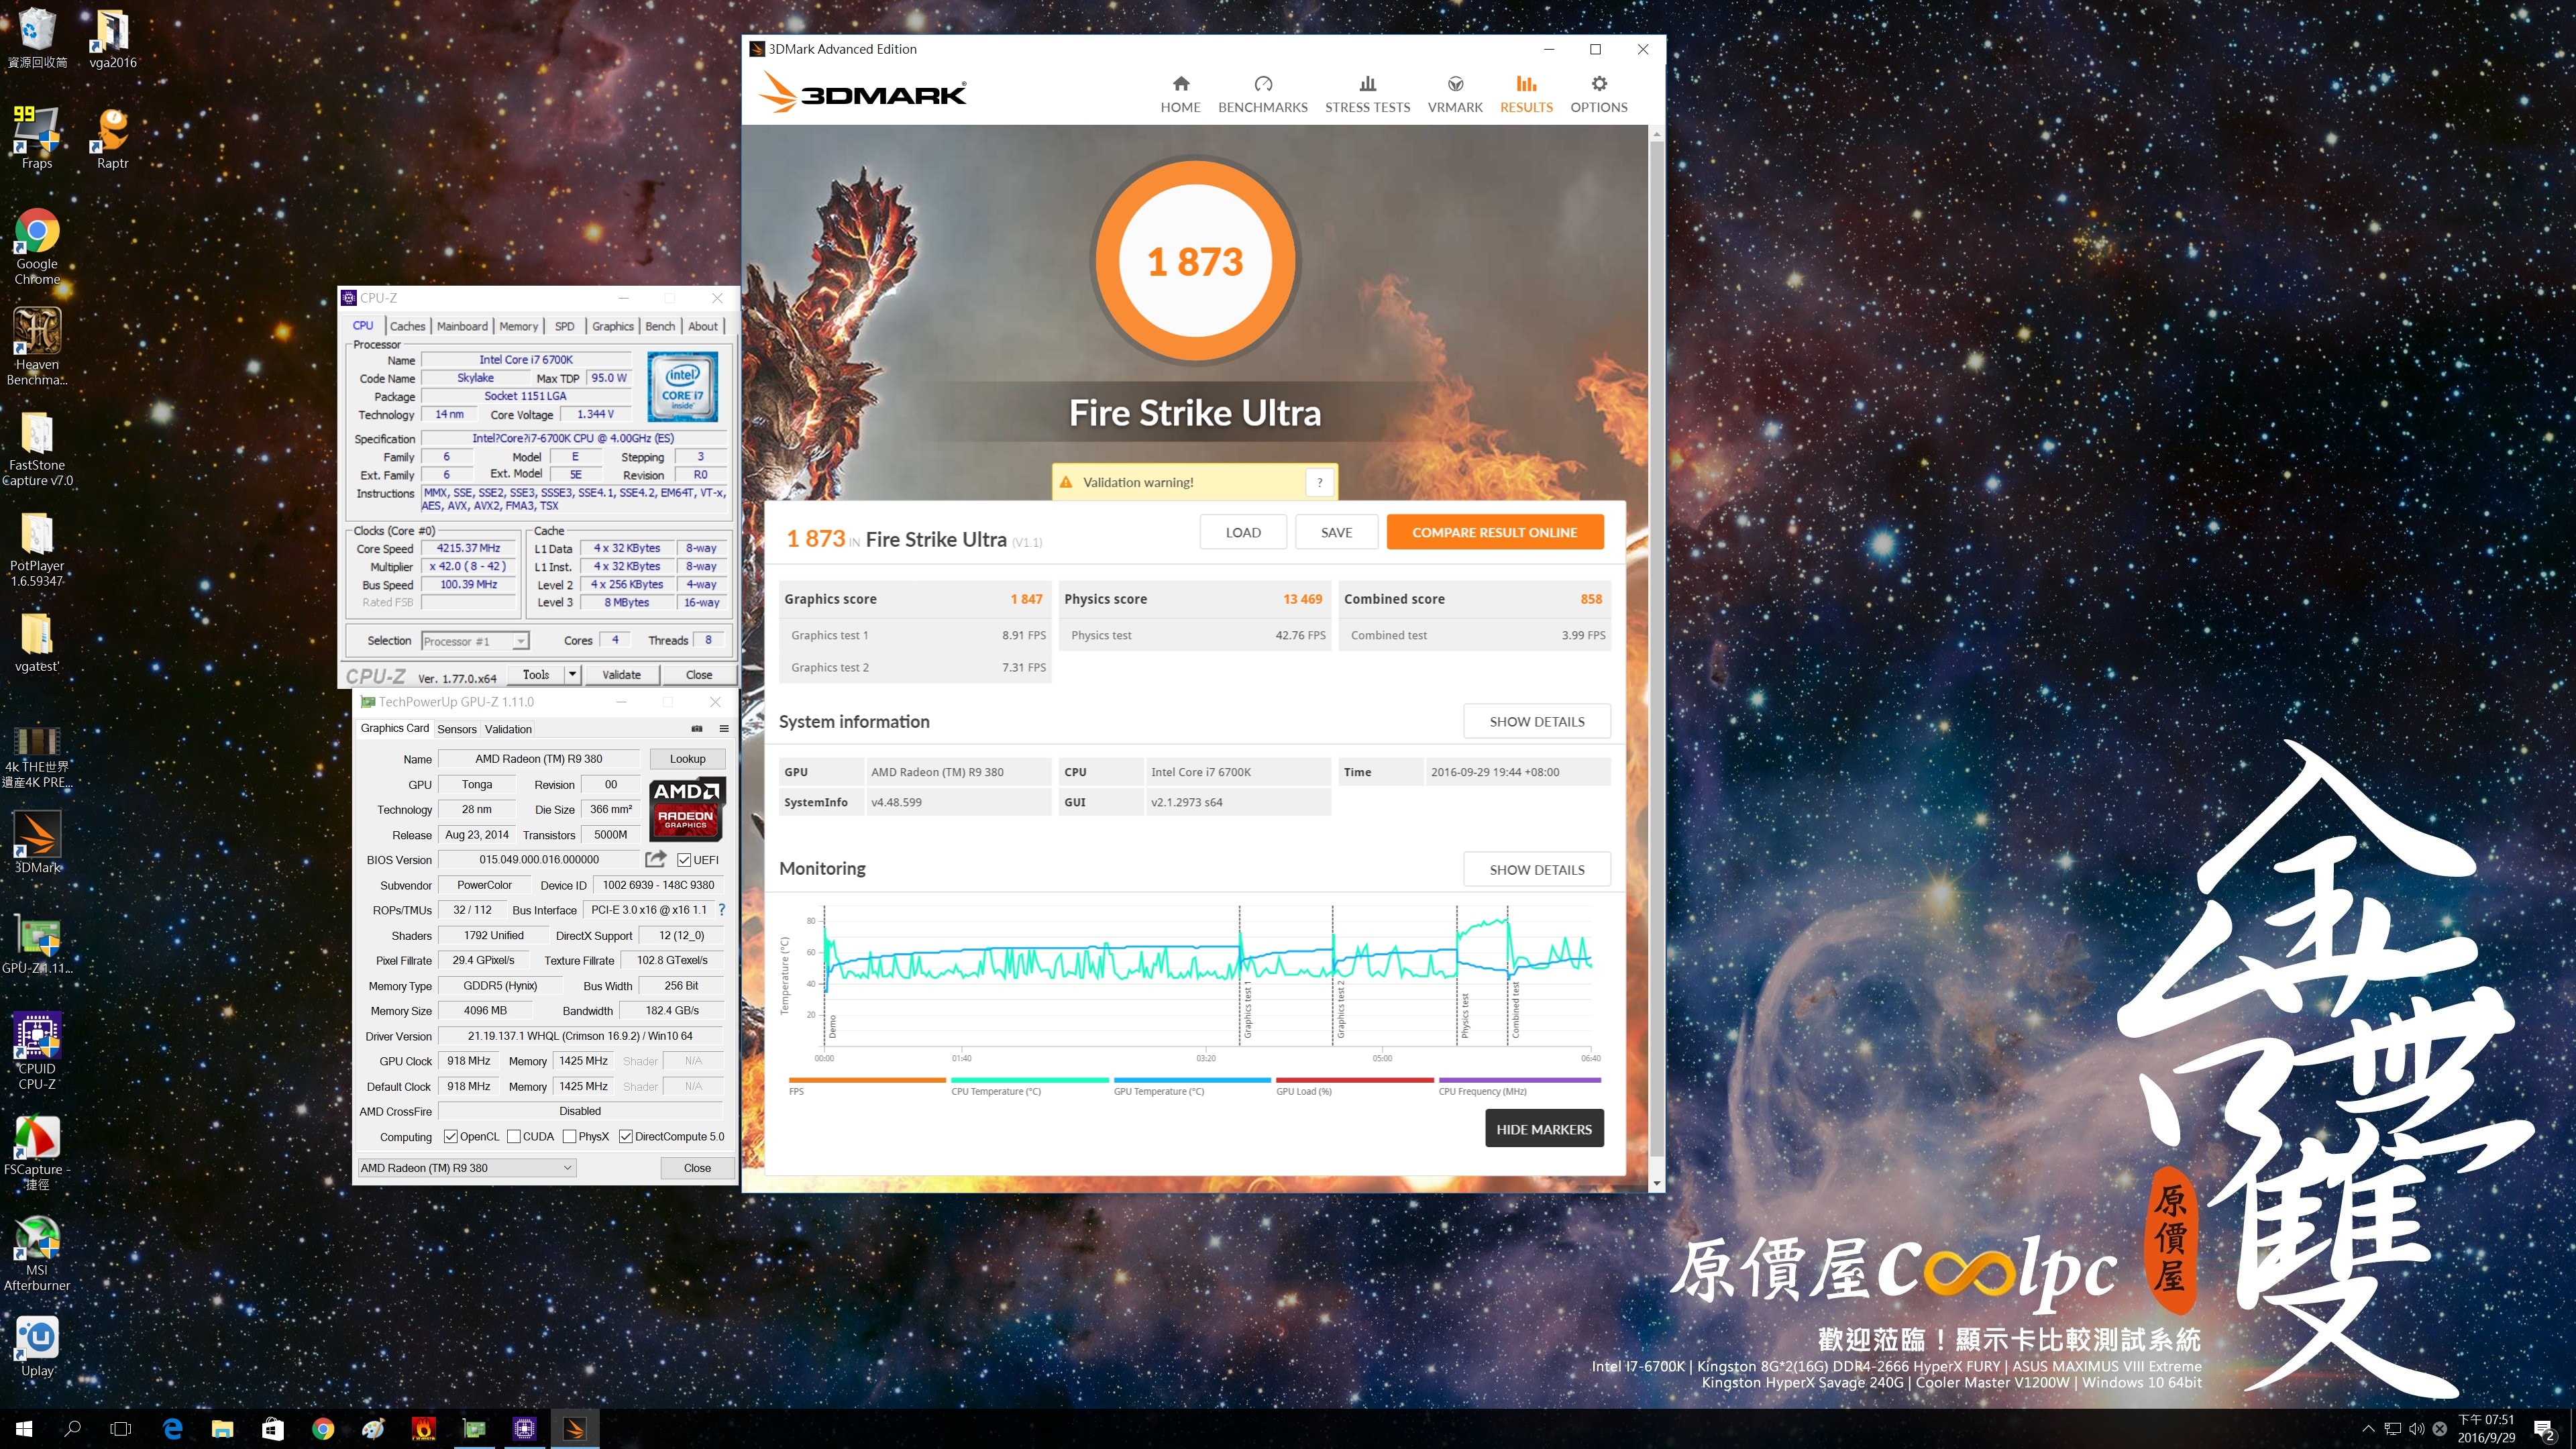
Task: Toggle the FPS monitoring legend
Action: pyautogui.click(x=866, y=1086)
